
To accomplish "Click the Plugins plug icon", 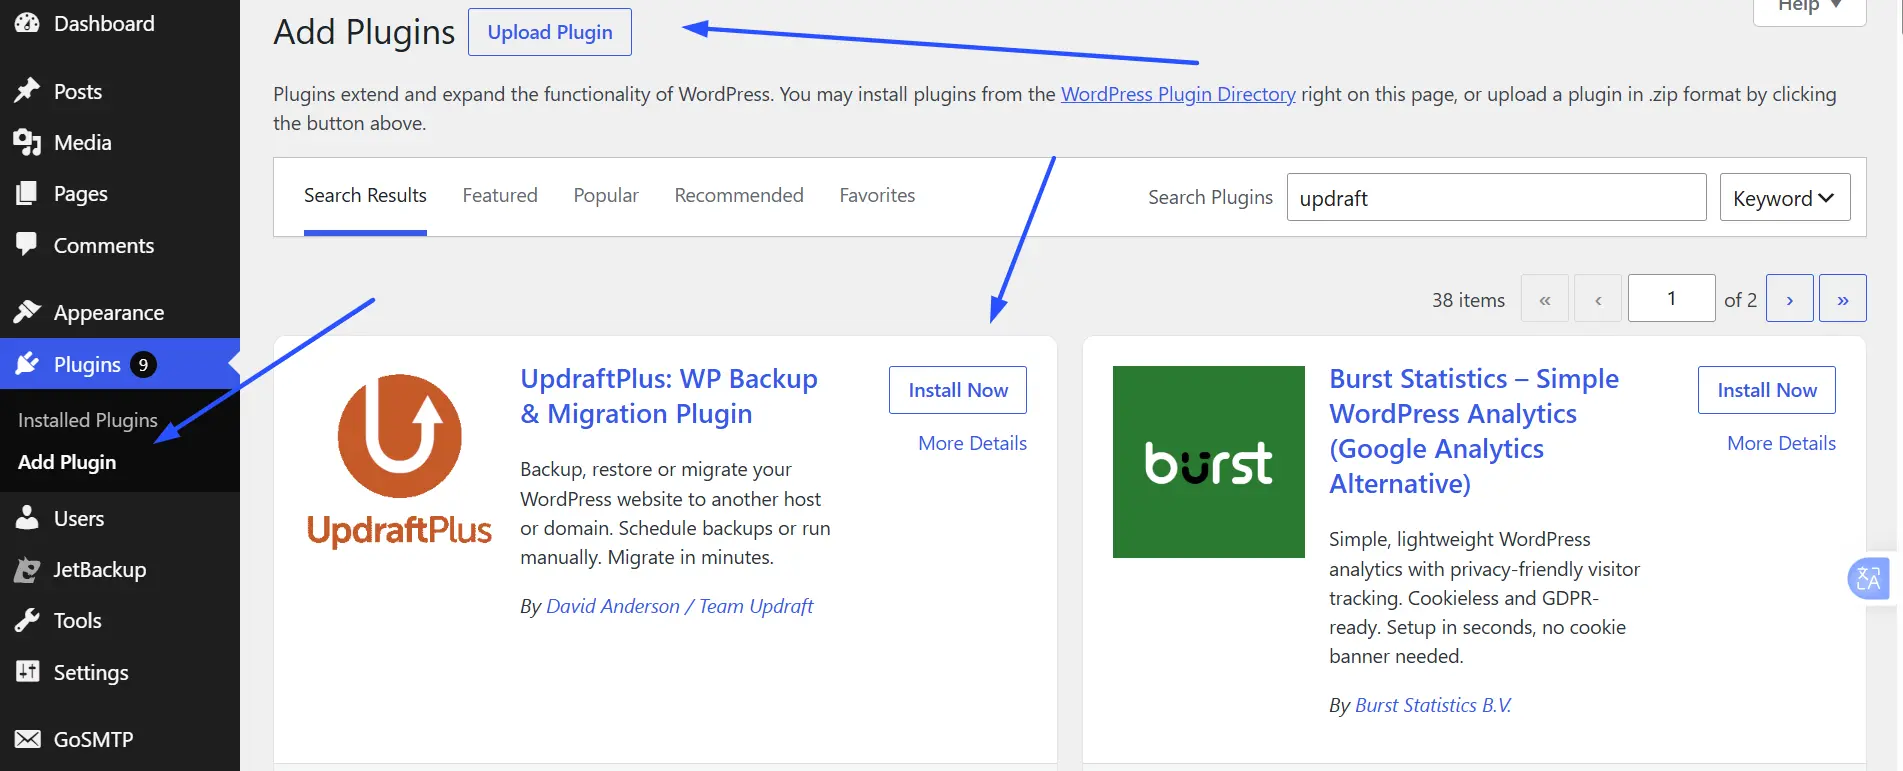I will [x=27, y=364].
